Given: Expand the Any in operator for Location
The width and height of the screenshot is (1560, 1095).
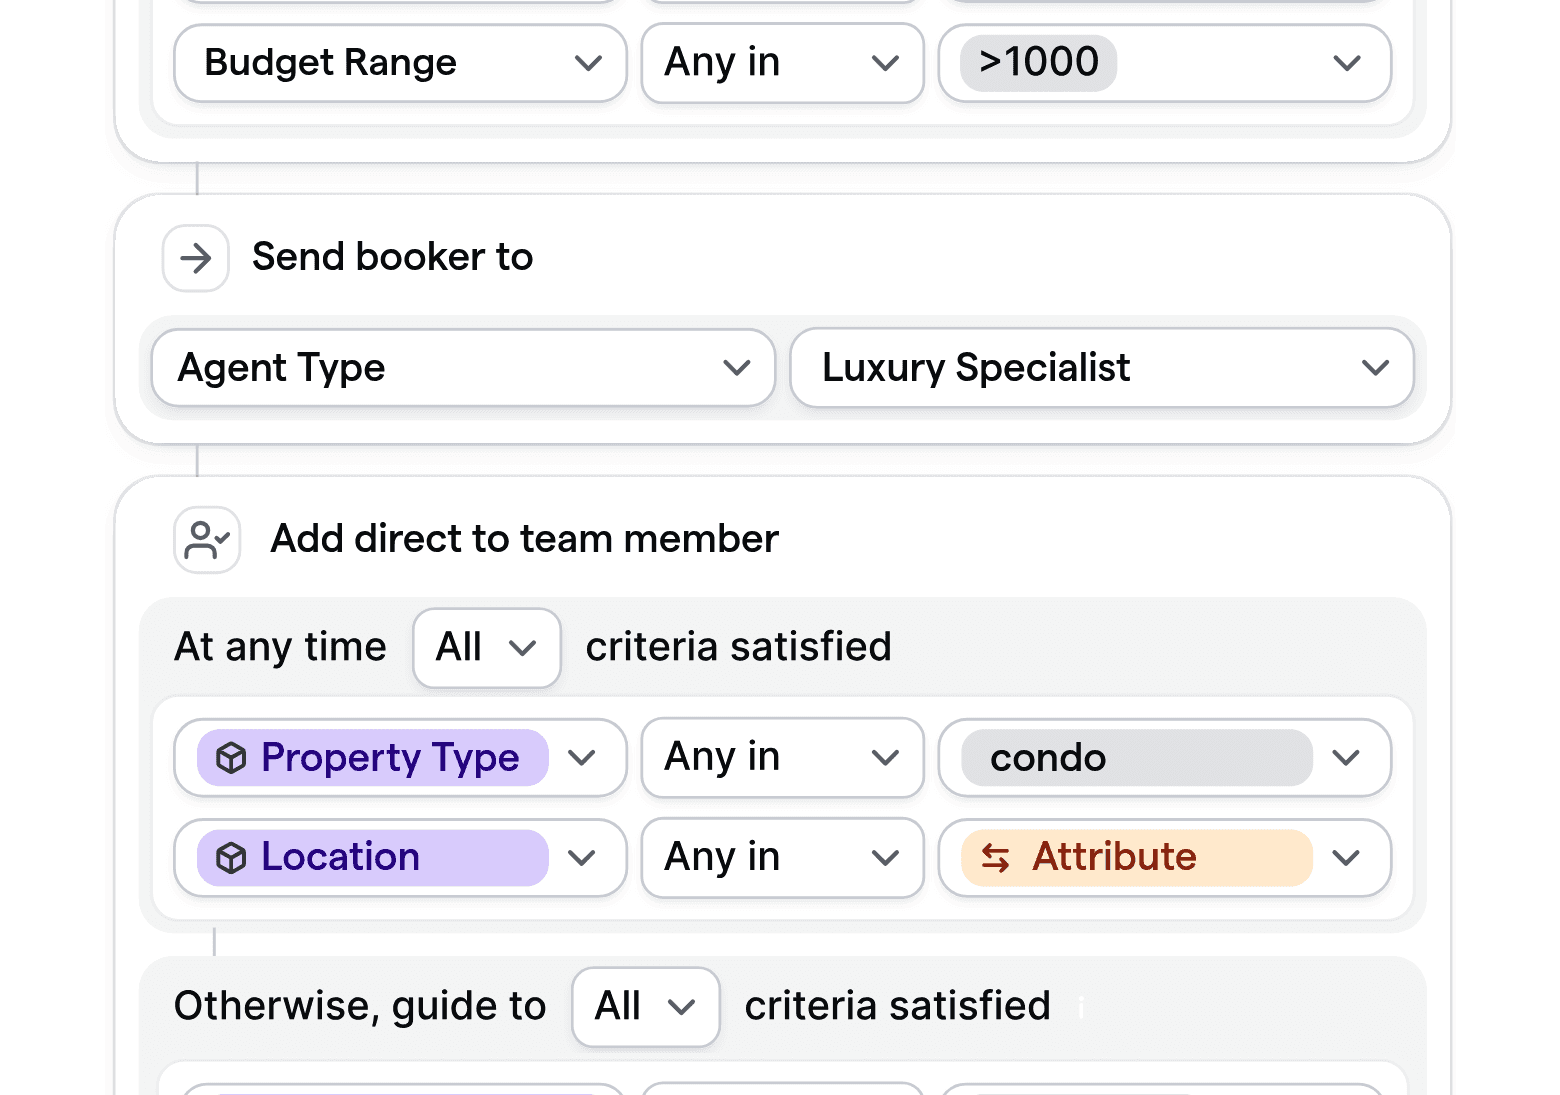Looking at the screenshot, I should (x=886, y=857).
